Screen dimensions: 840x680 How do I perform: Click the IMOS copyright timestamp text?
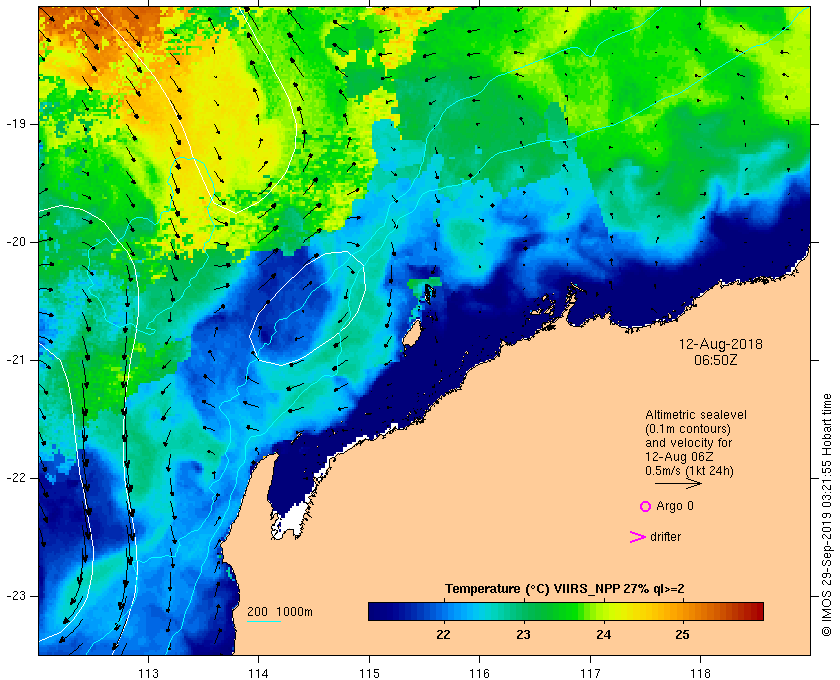pyautogui.click(x=827, y=515)
